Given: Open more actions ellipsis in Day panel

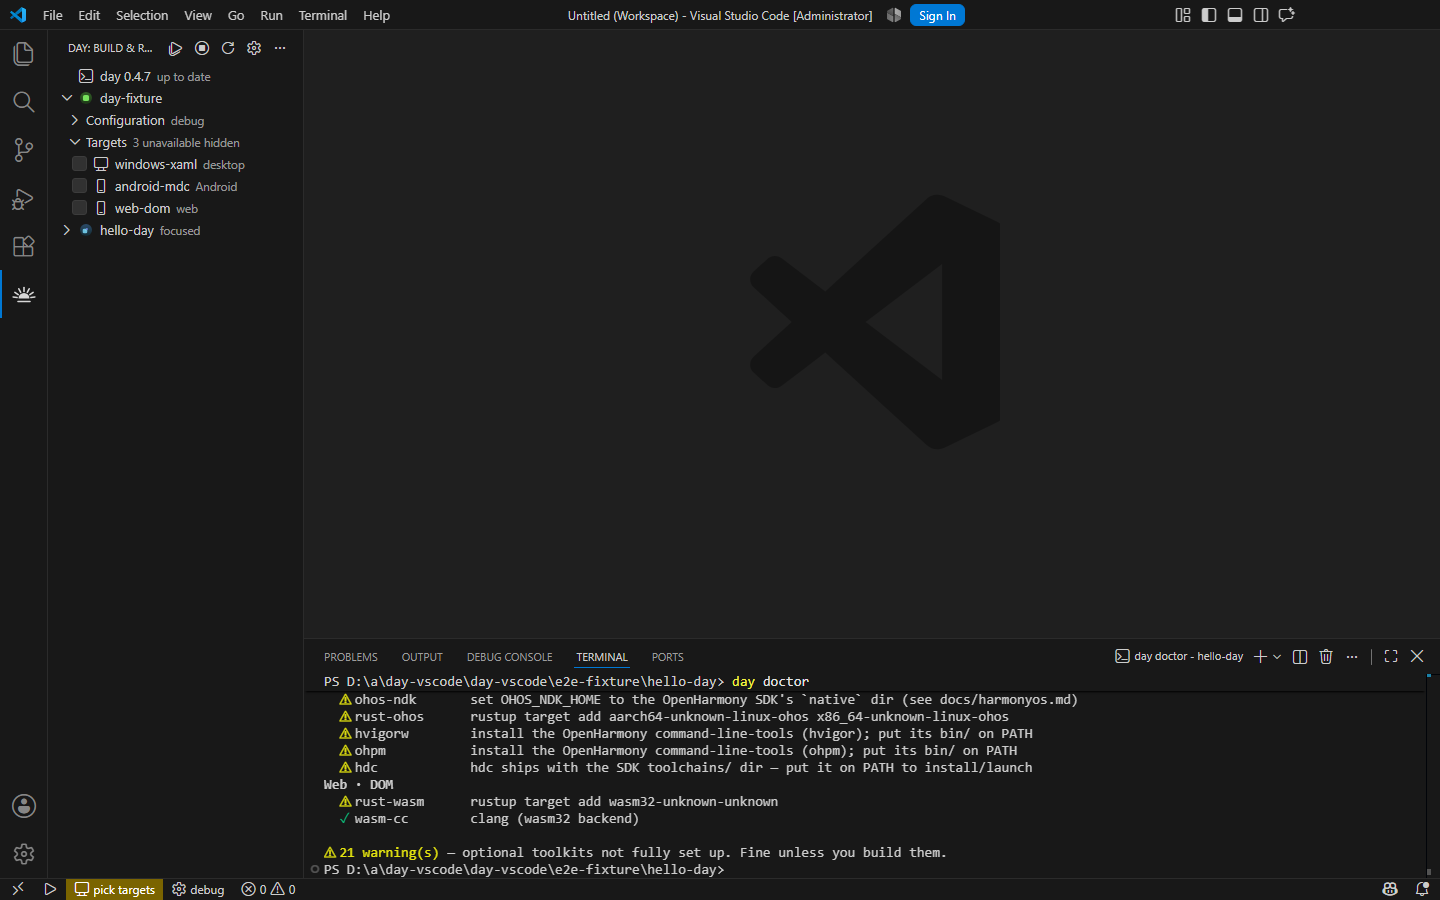Looking at the screenshot, I should tap(280, 48).
